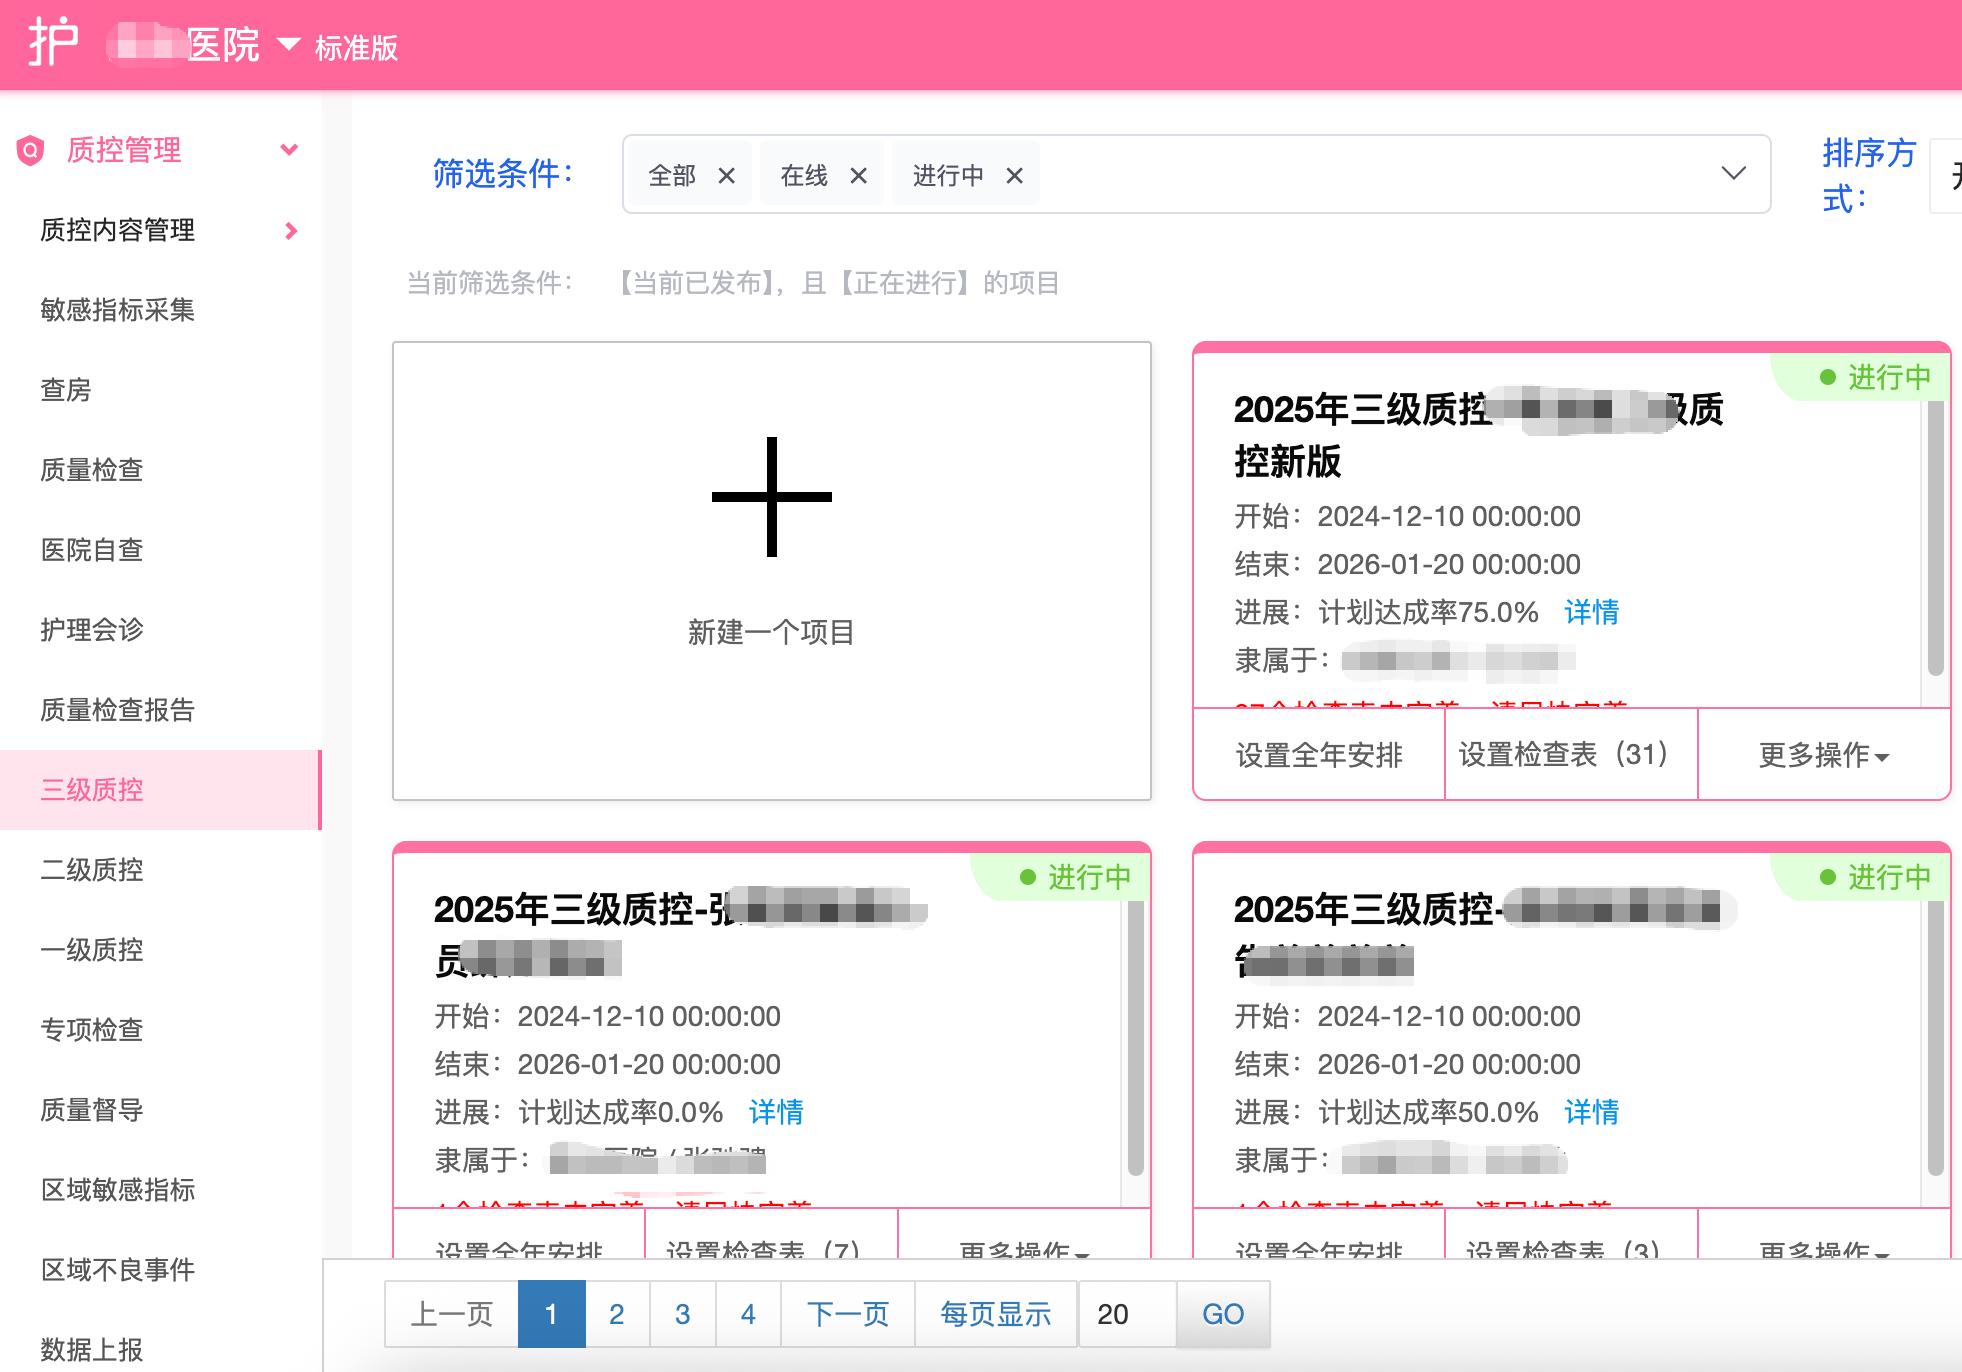Remove the 全部 filter via its X icon

pyautogui.click(x=727, y=174)
